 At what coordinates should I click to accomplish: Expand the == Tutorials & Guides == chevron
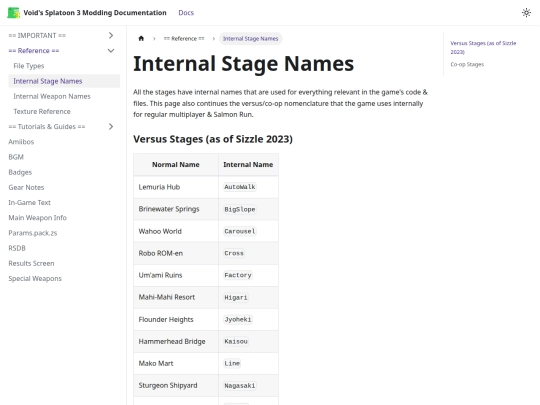pos(111,126)
